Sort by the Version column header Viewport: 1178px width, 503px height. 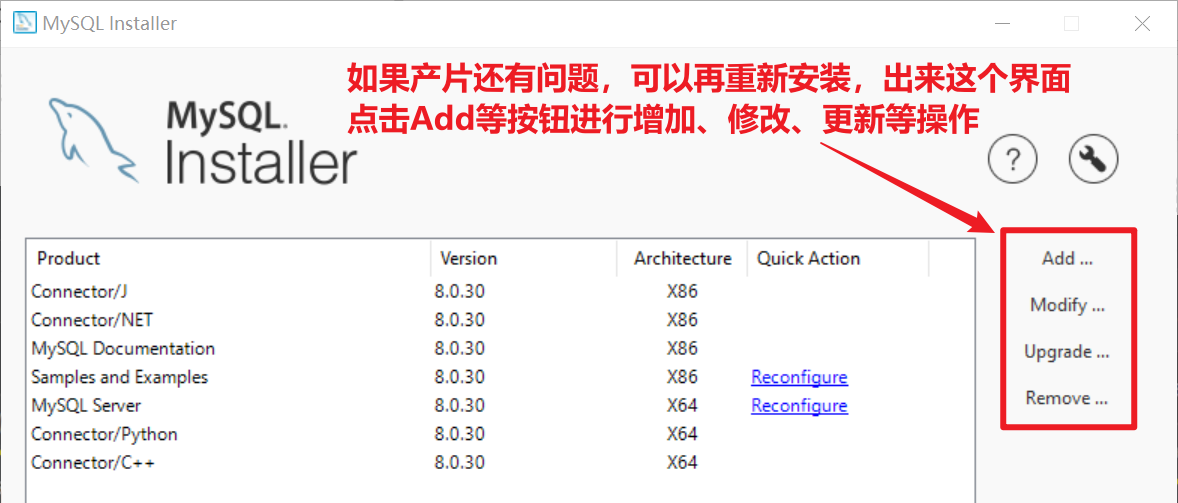coord(524,259)
